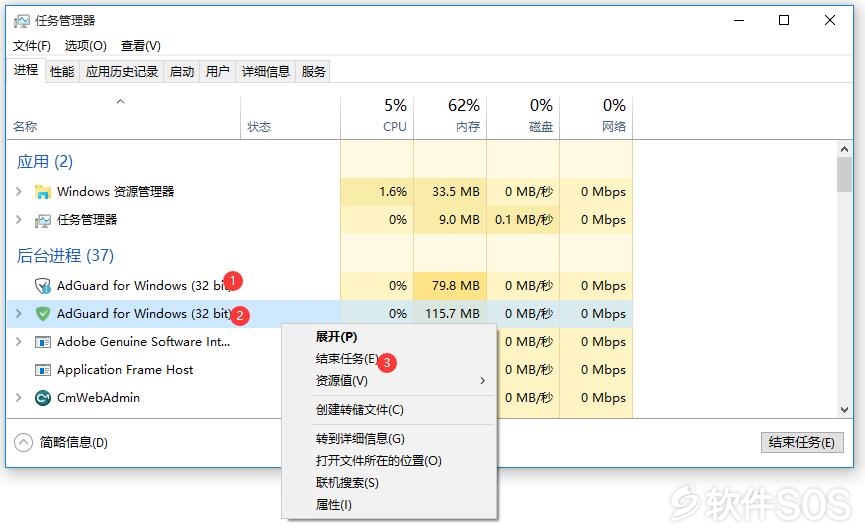
Task: Click the green AdGuard shield icon
Action: click(42, 313)
